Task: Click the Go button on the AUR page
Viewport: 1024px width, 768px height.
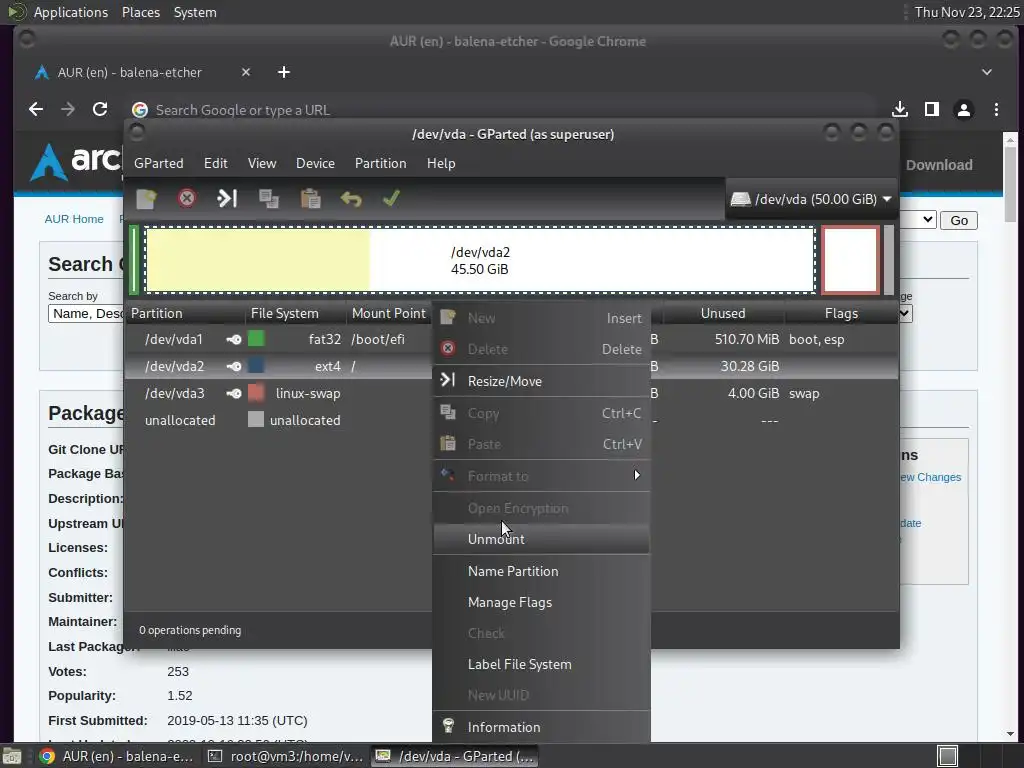Action: pos(959,220)
